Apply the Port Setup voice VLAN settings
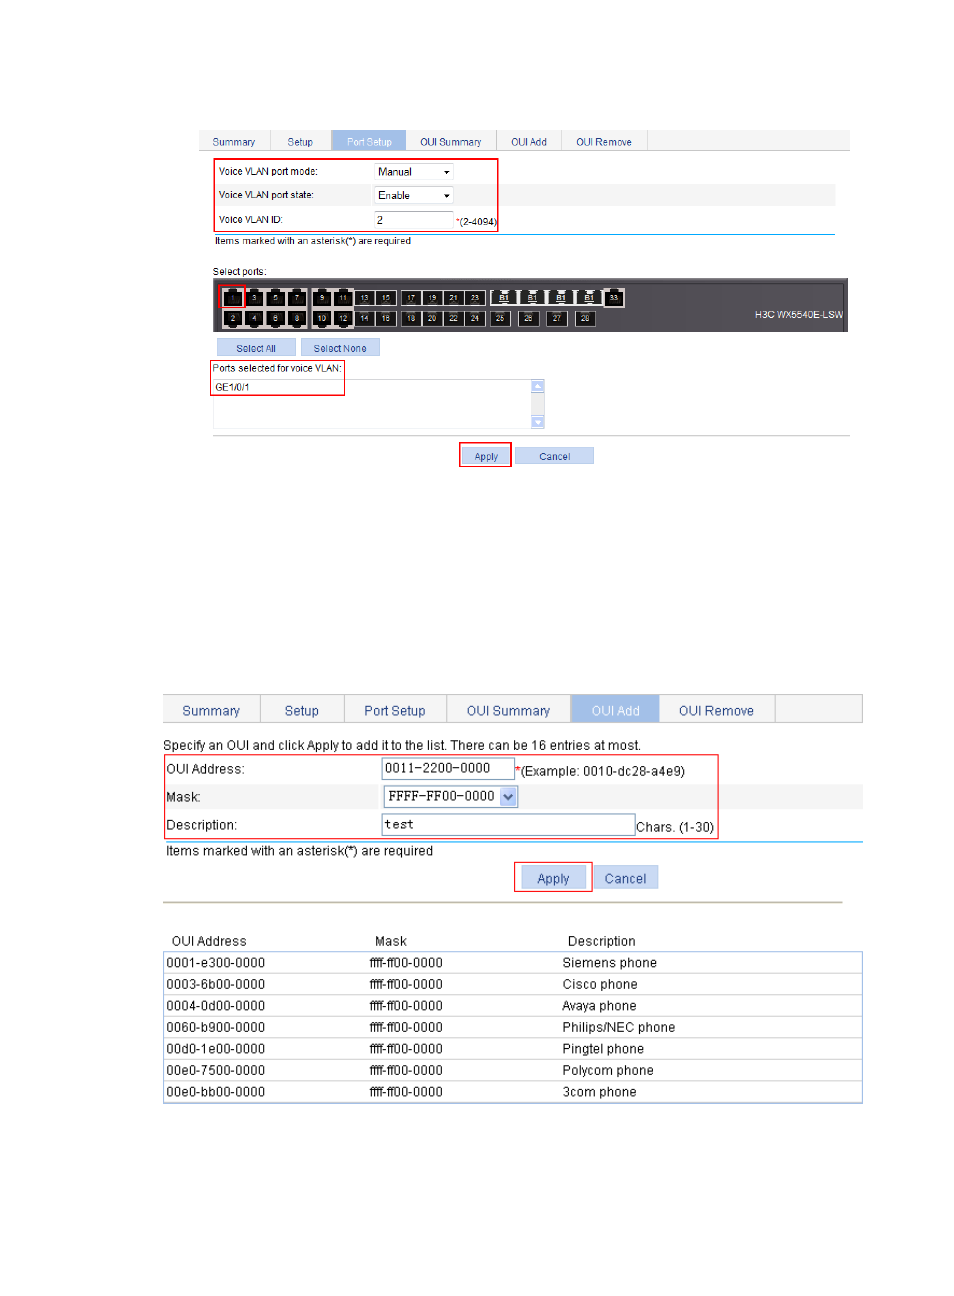 click(486, 456)
